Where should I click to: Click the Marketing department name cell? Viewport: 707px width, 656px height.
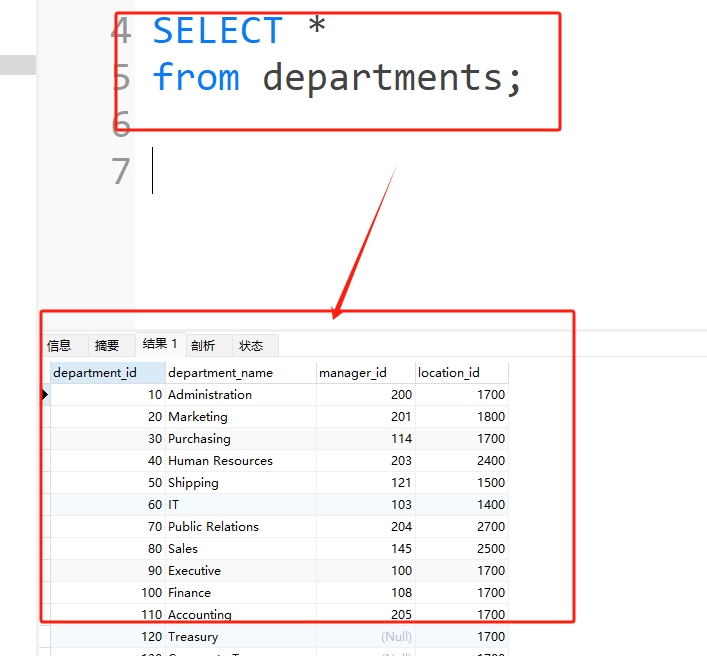click(198, 417)
